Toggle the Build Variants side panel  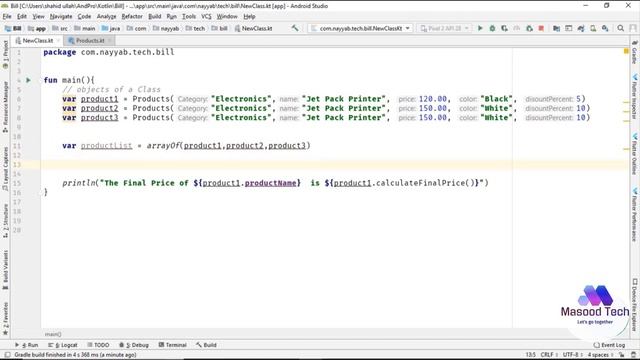tap(5, 270)
